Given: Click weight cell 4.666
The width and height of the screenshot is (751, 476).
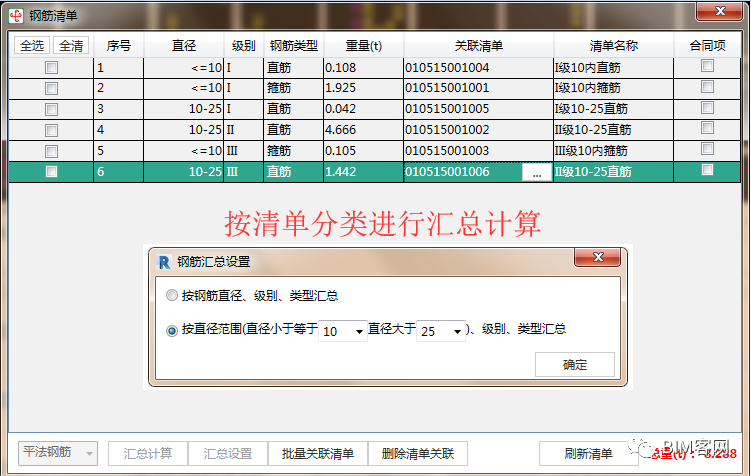Looking at the screenshot, I should (364, 130).
